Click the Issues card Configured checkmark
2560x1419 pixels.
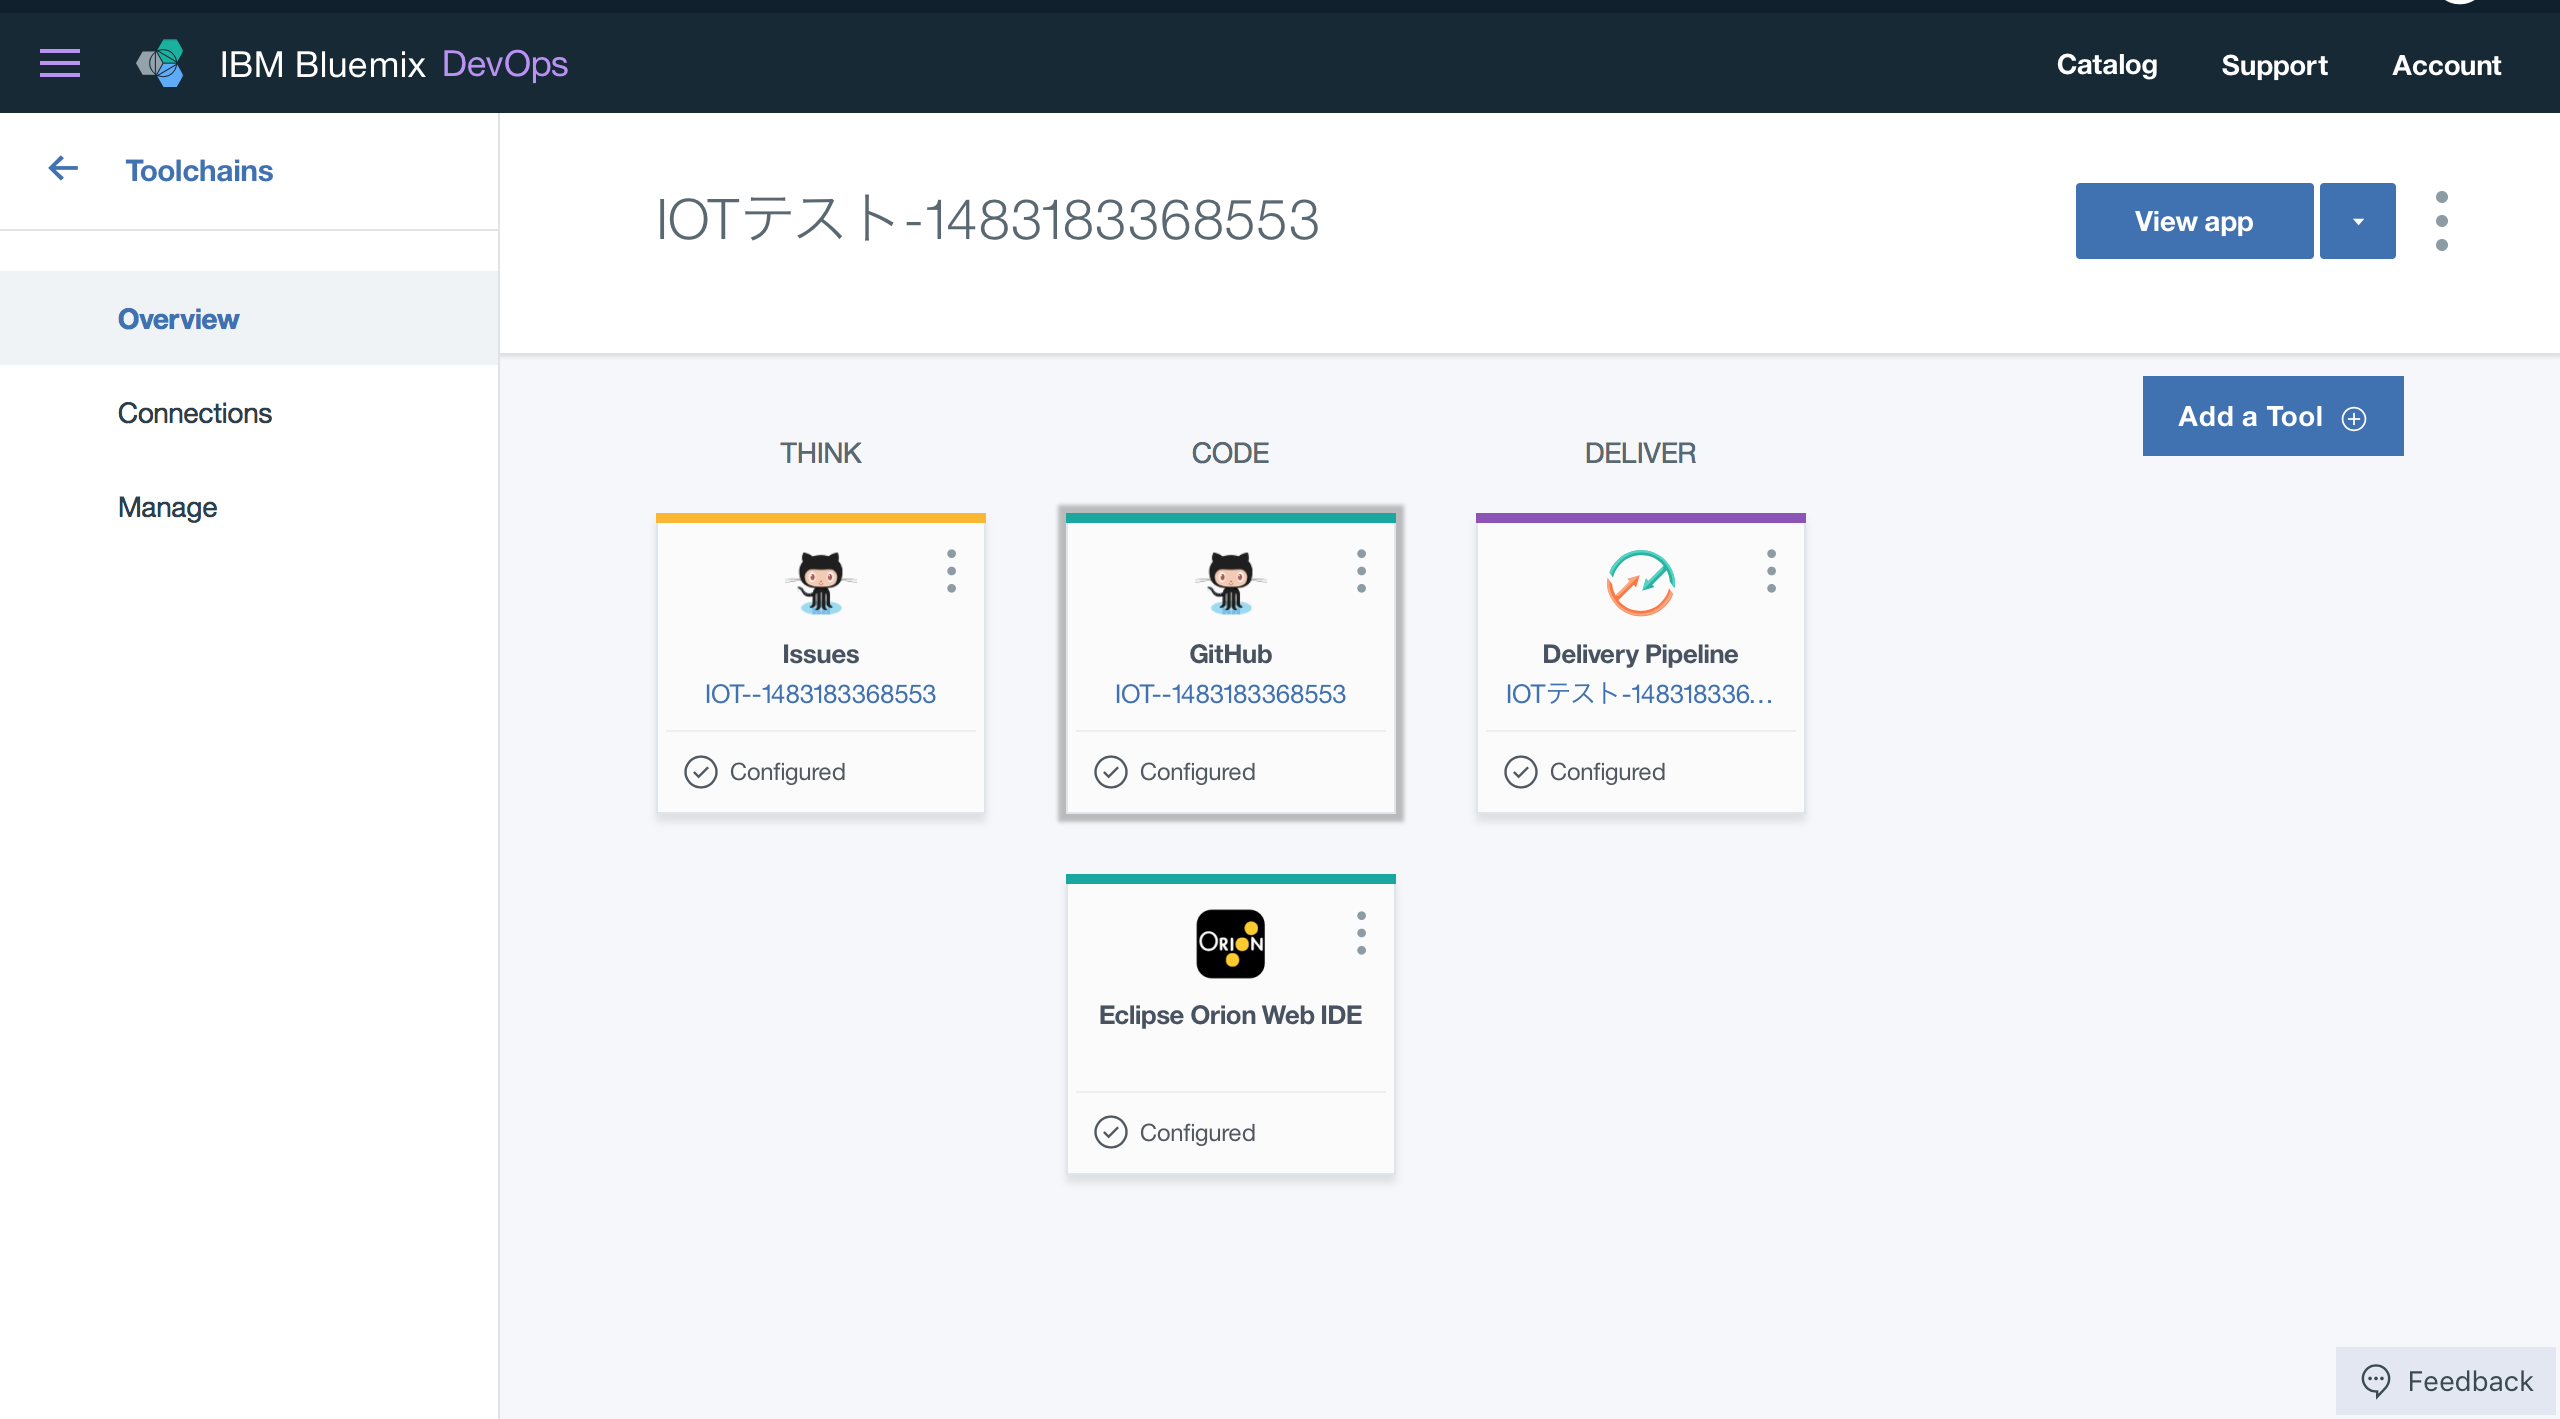tap(701, 772)
